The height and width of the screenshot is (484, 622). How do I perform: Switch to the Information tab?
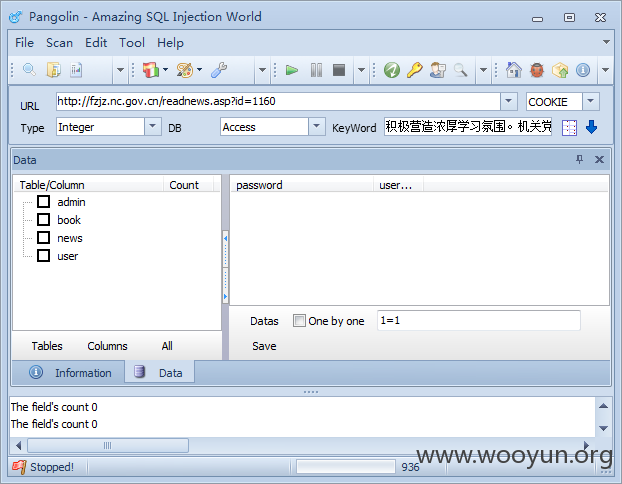coord(70,373)
